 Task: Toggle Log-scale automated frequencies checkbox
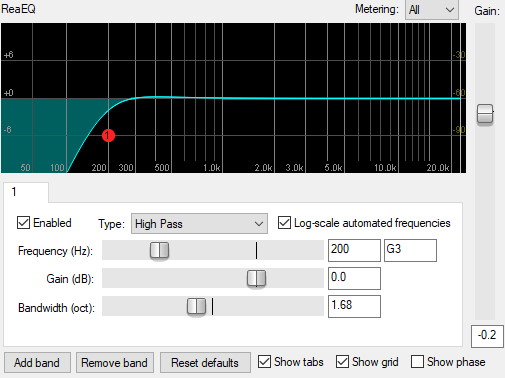click(x=284, y=223)
